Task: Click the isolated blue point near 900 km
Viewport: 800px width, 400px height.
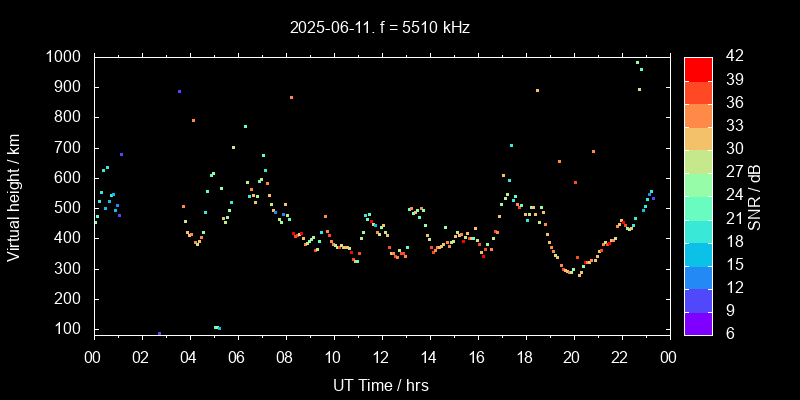Action: [179, 91]
